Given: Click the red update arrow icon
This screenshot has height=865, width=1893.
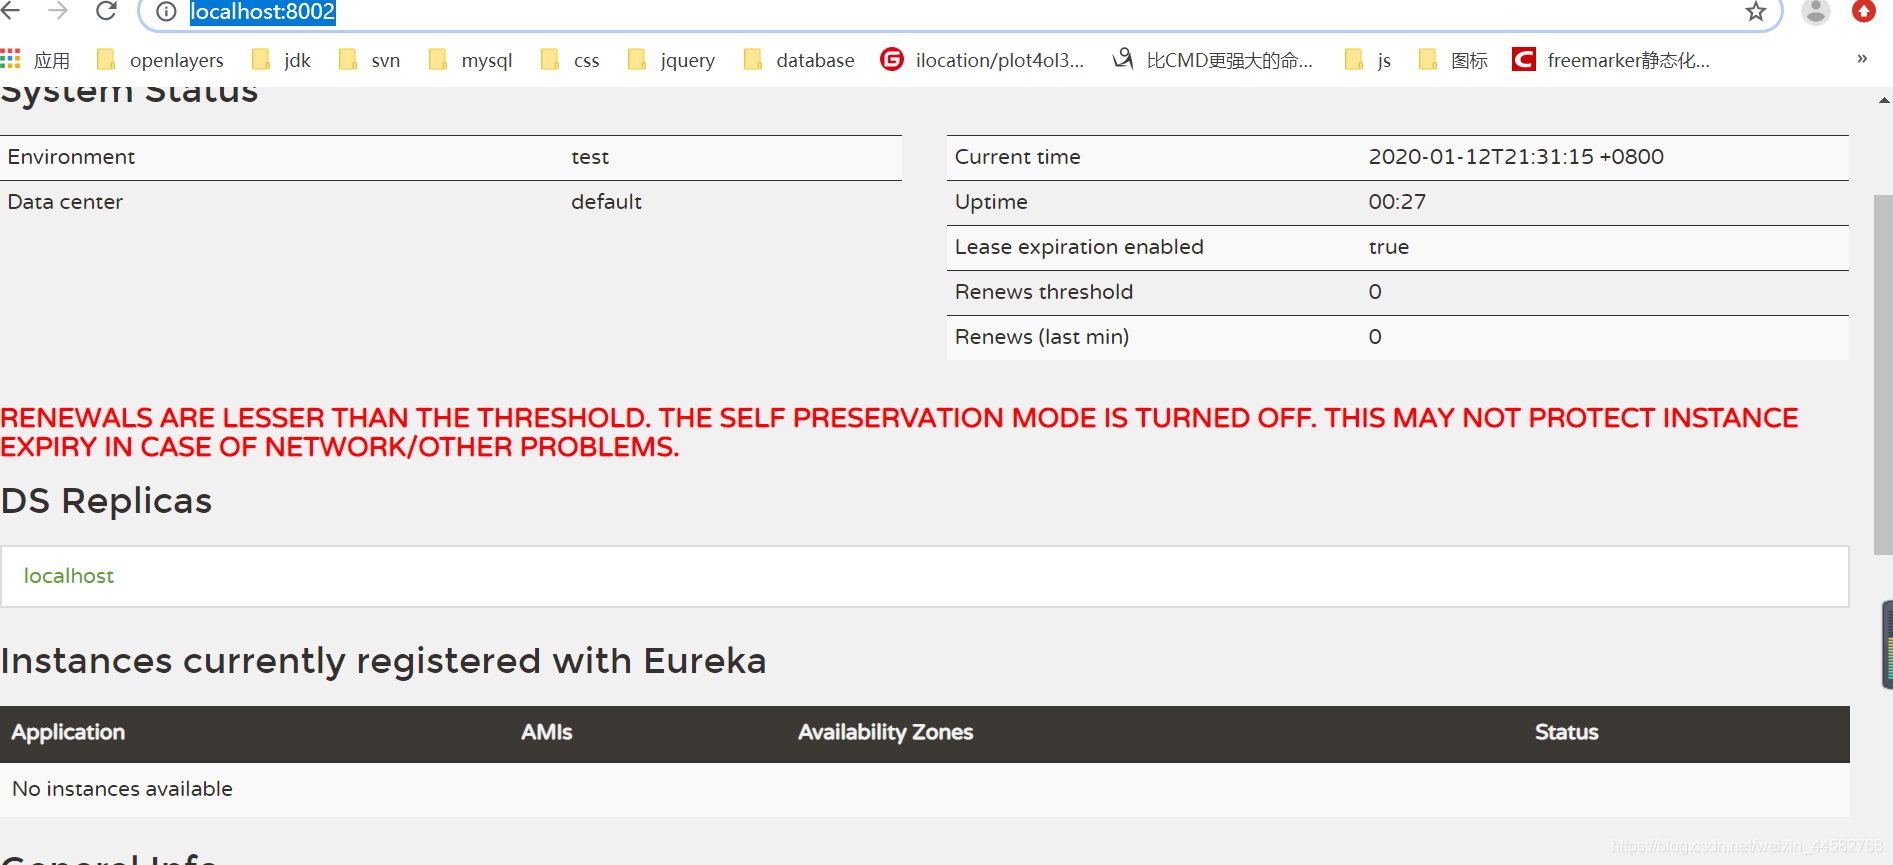Looking at the screenshot, I should pyautogui.click(x=1864, y=11).
